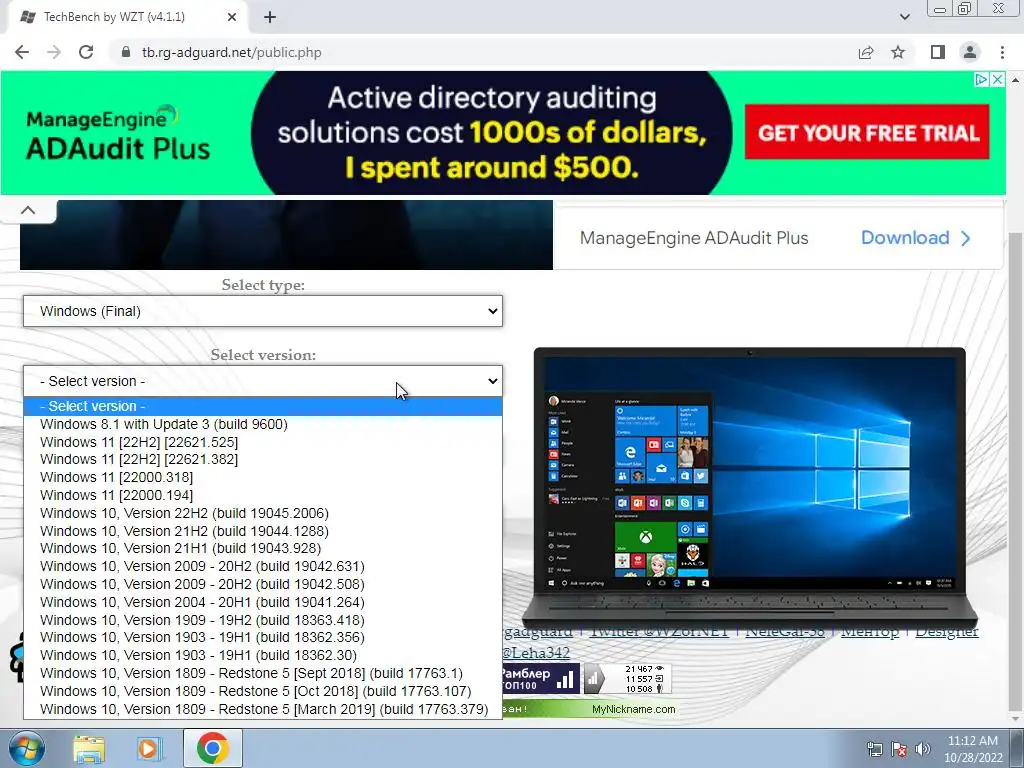Go back to the previous page
Image resolution: width=1024 pixels, height=768 pixels.
click(22, 52)
